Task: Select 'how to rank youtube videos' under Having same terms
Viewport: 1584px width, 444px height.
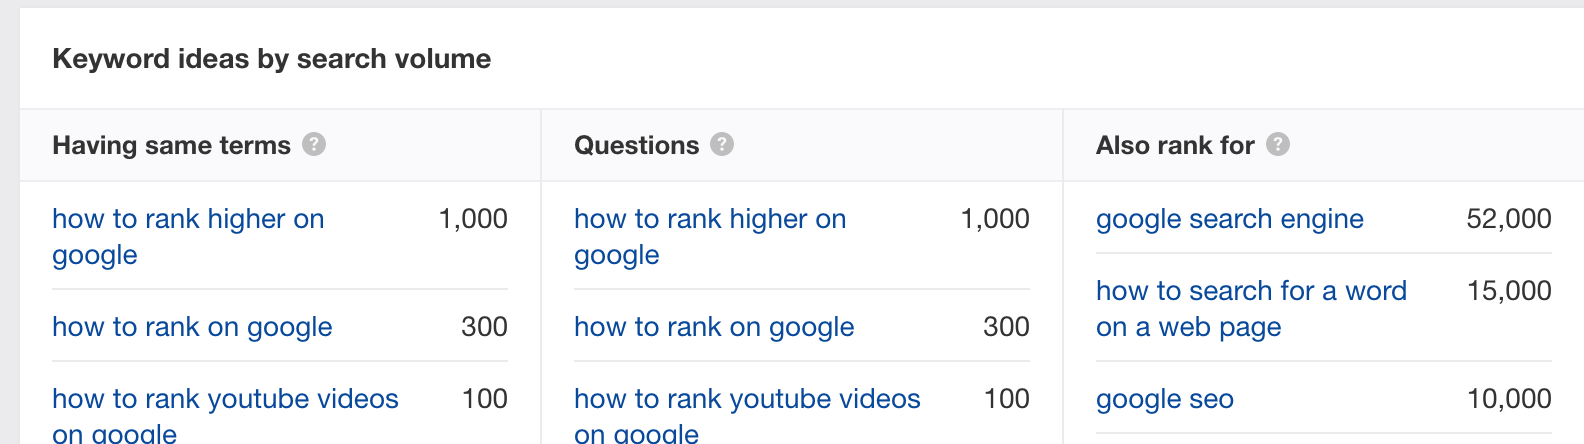Action: (225, 415)
